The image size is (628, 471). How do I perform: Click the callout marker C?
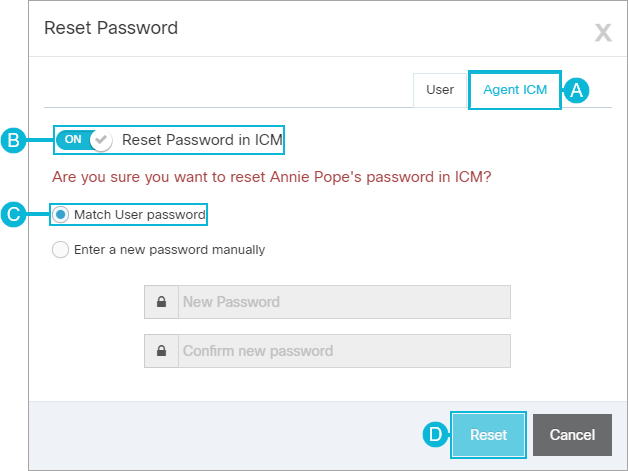(14, 214)
